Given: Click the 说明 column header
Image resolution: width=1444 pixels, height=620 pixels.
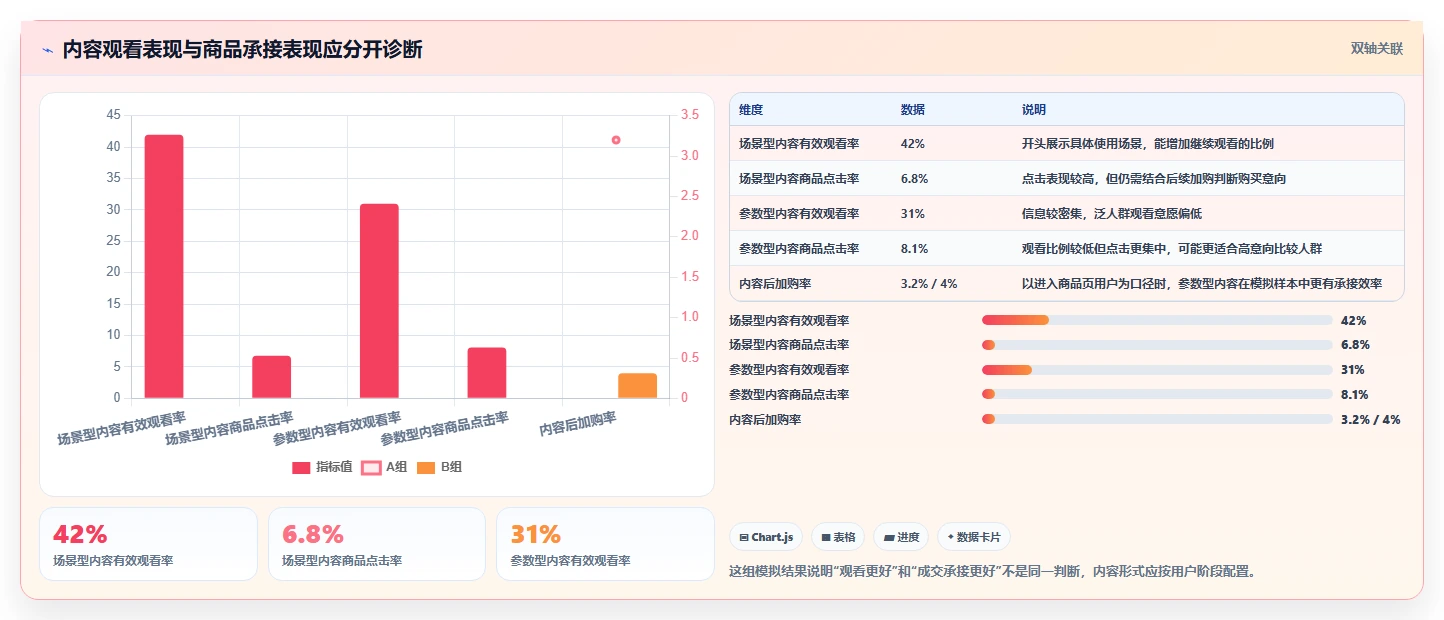Looking at the screenshot, I should (x=1034, y=110).
